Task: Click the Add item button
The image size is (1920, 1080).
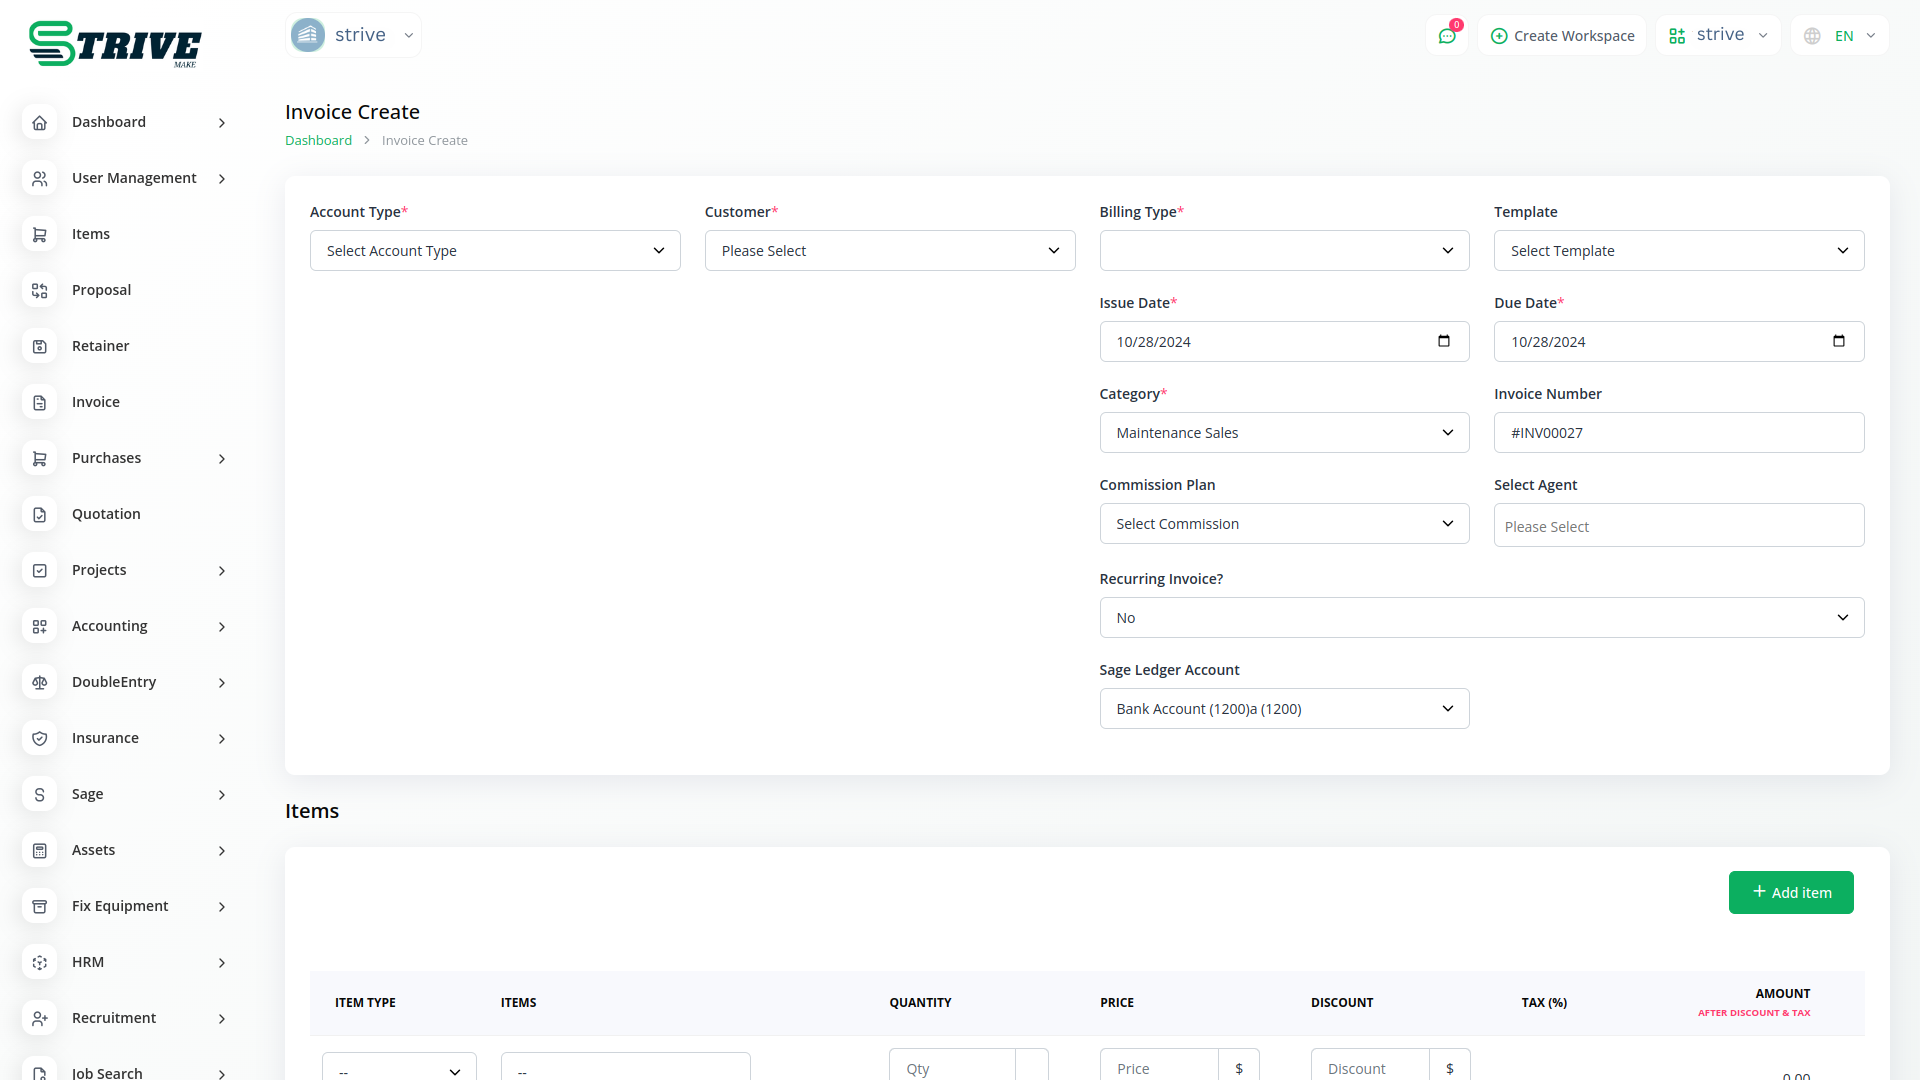Action: (x=1790, y=892)
